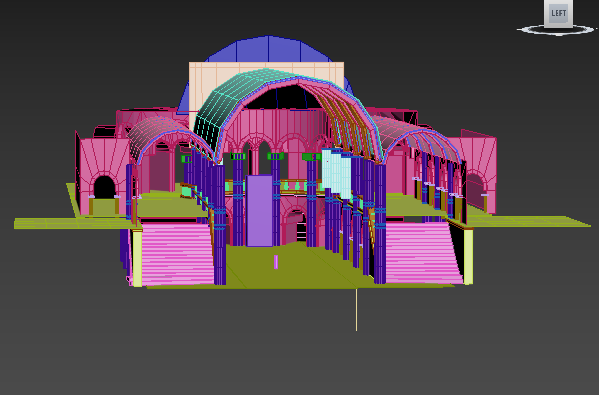Viewport: 599px width, 395px height.
Task: Select the black arched doorway on the far left
Action: tap(105, 187)
